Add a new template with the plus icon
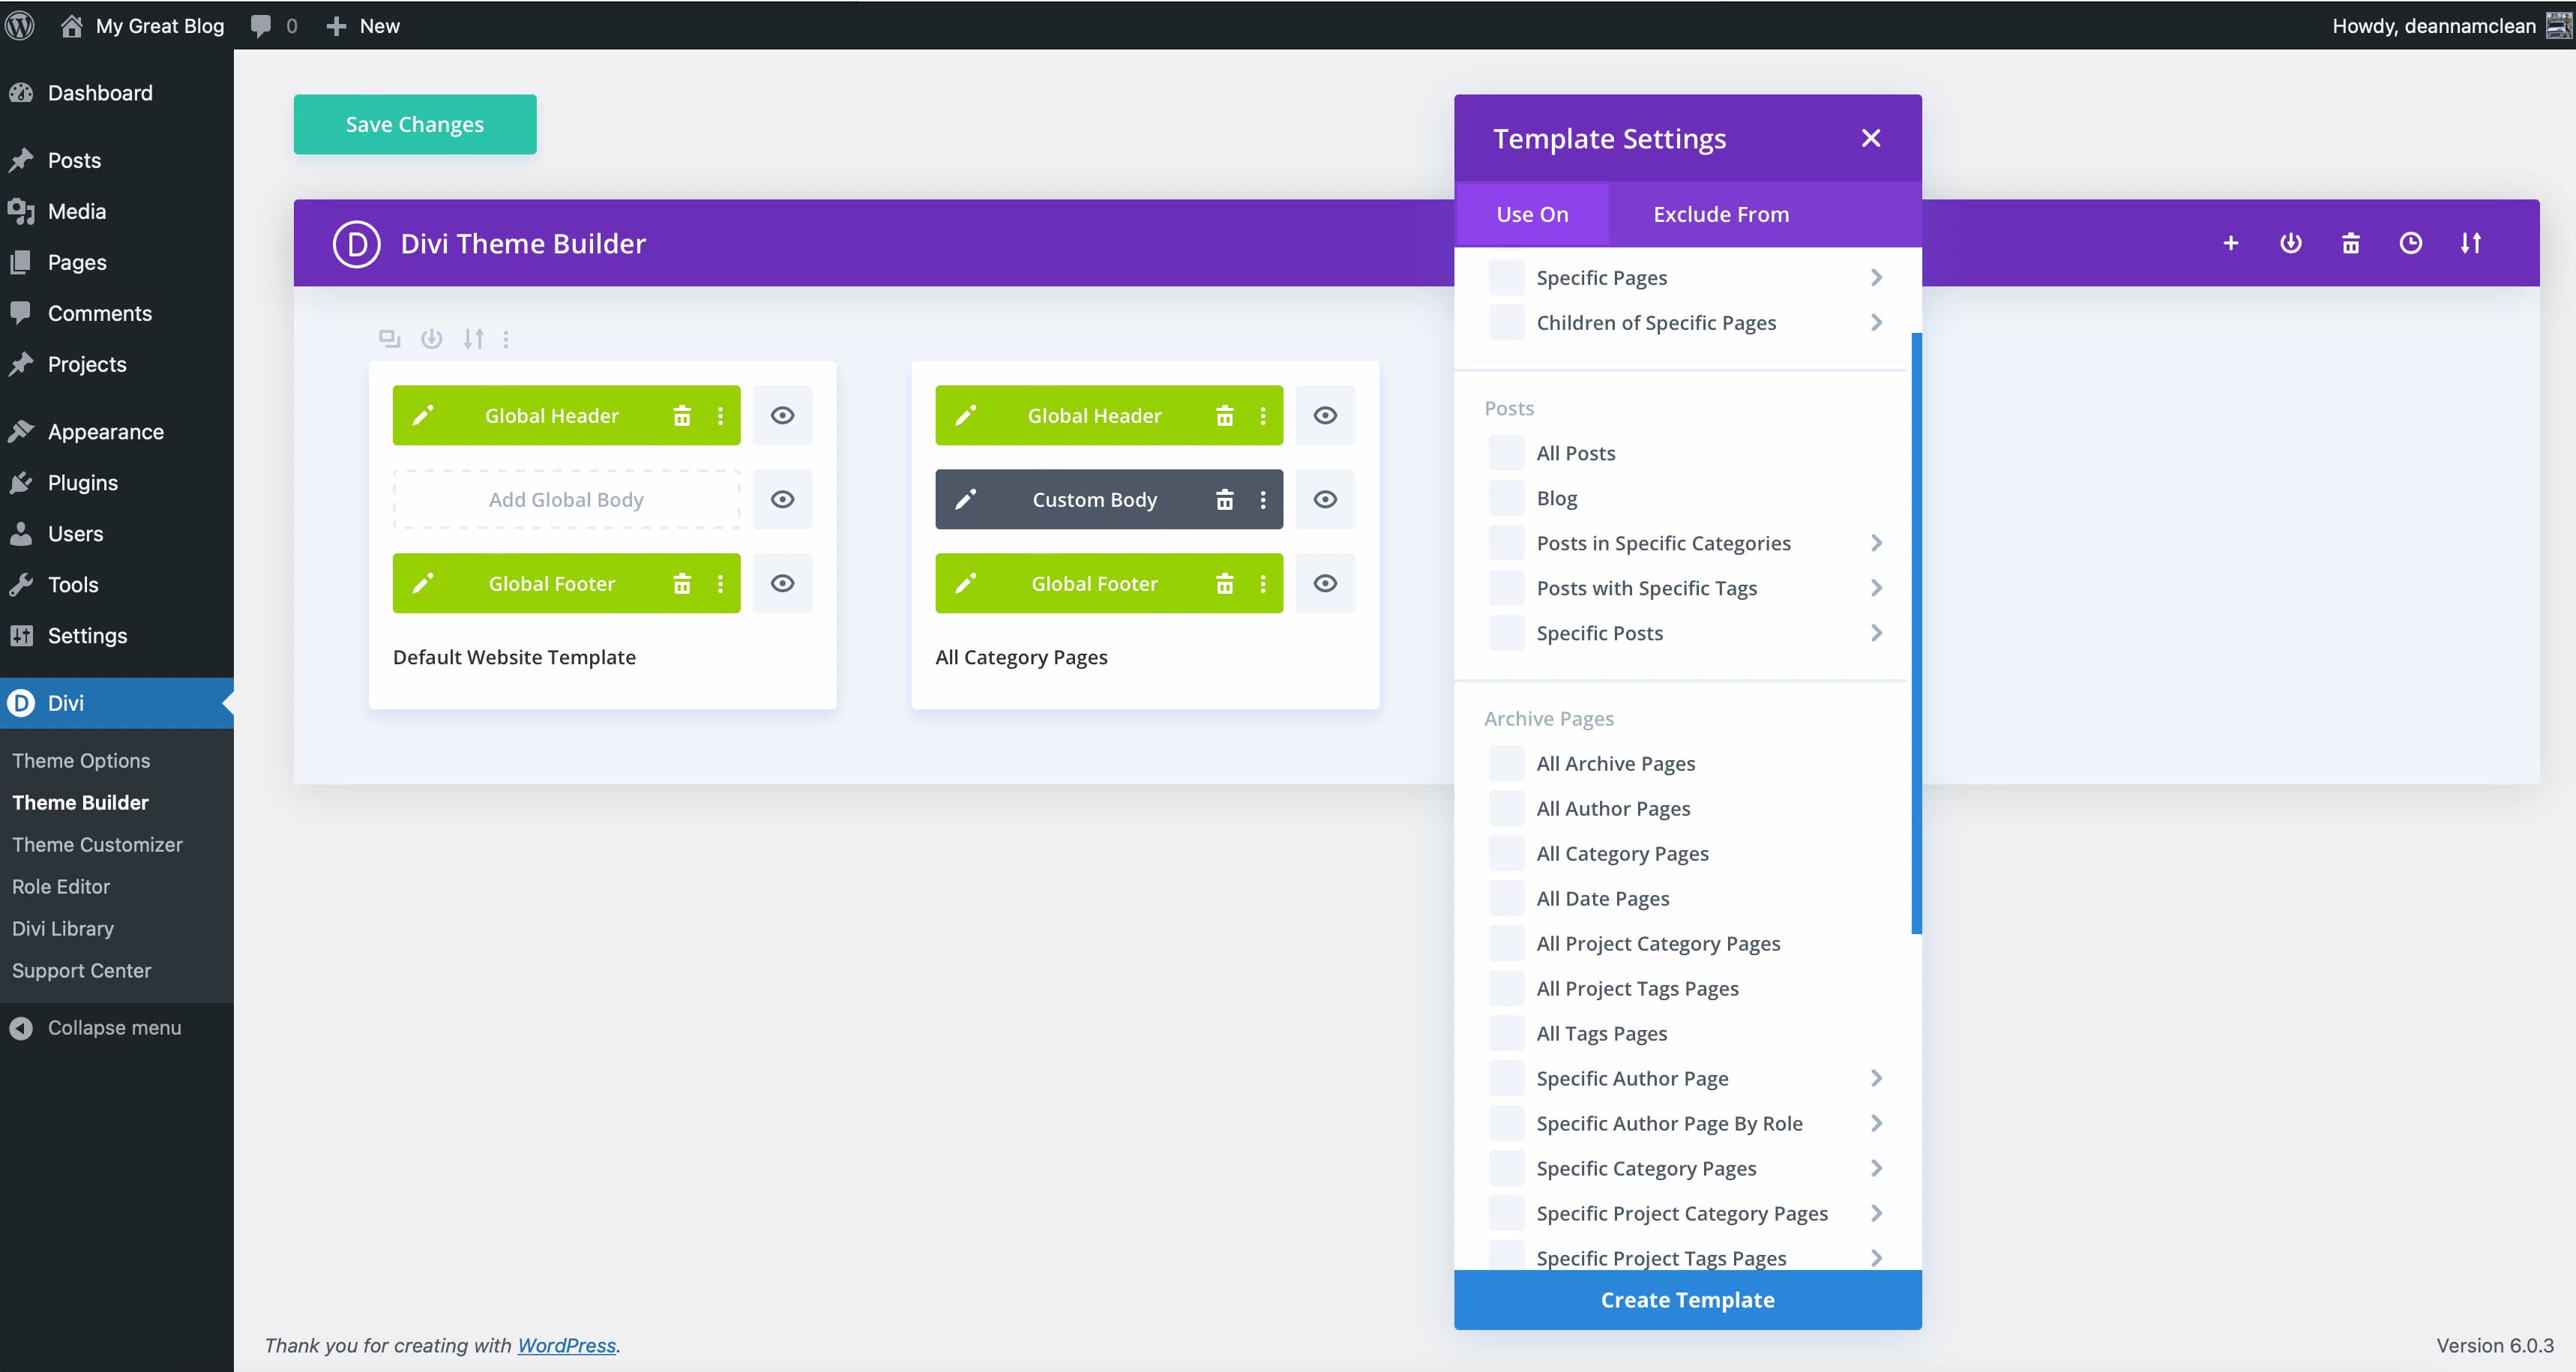 click(x=2231, y=242)
